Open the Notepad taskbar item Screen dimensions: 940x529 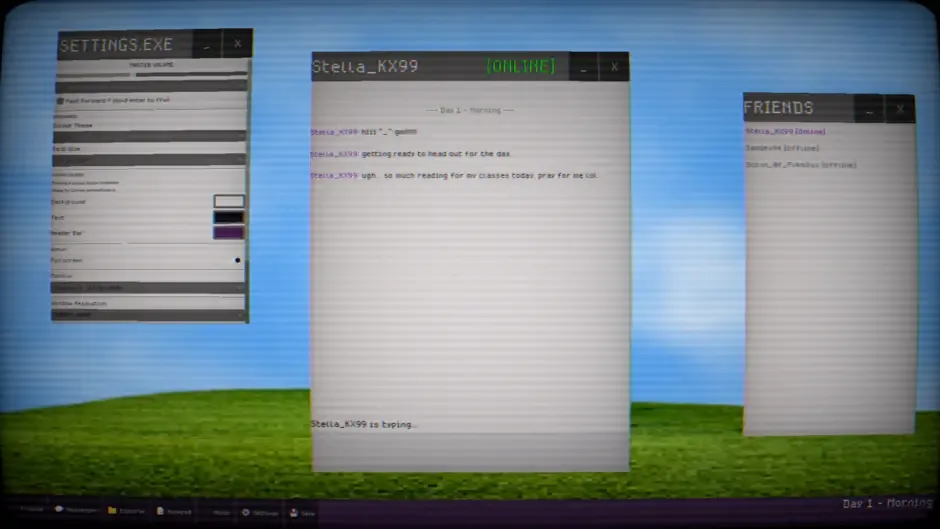click(174, 512)
